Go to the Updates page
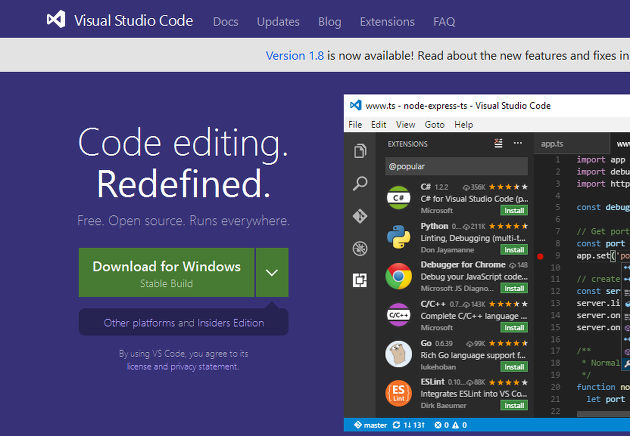This screenshot has height=436, width=630. pos(278,22)
